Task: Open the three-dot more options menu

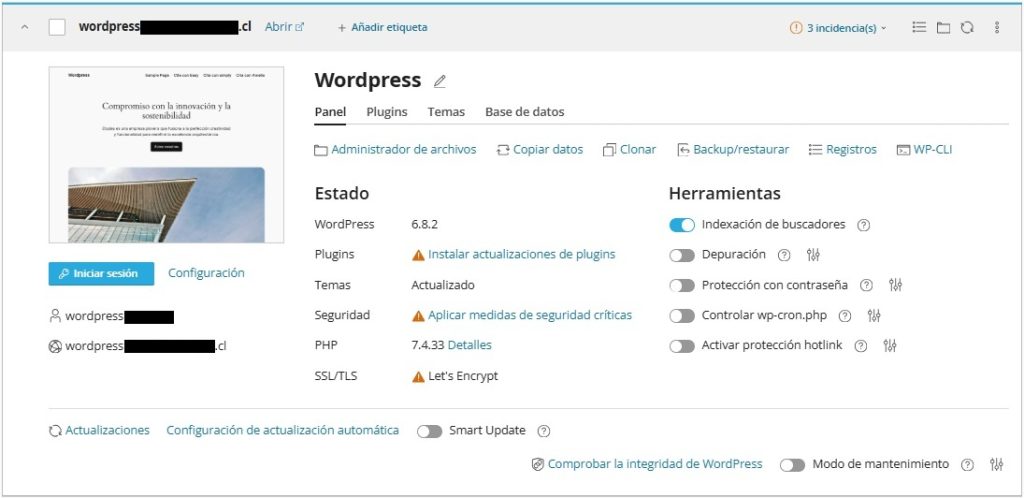Action: [997, 27]
